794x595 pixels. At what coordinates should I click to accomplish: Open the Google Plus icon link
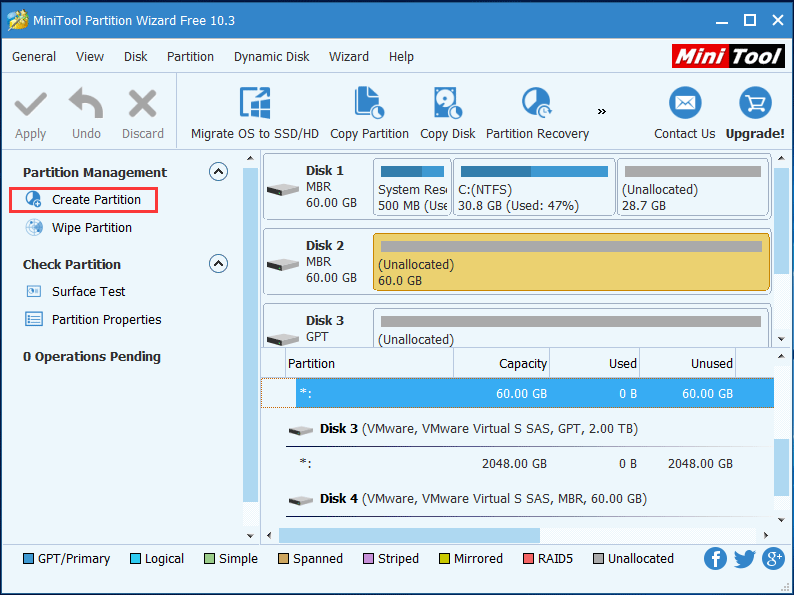[x=773, y=559]
